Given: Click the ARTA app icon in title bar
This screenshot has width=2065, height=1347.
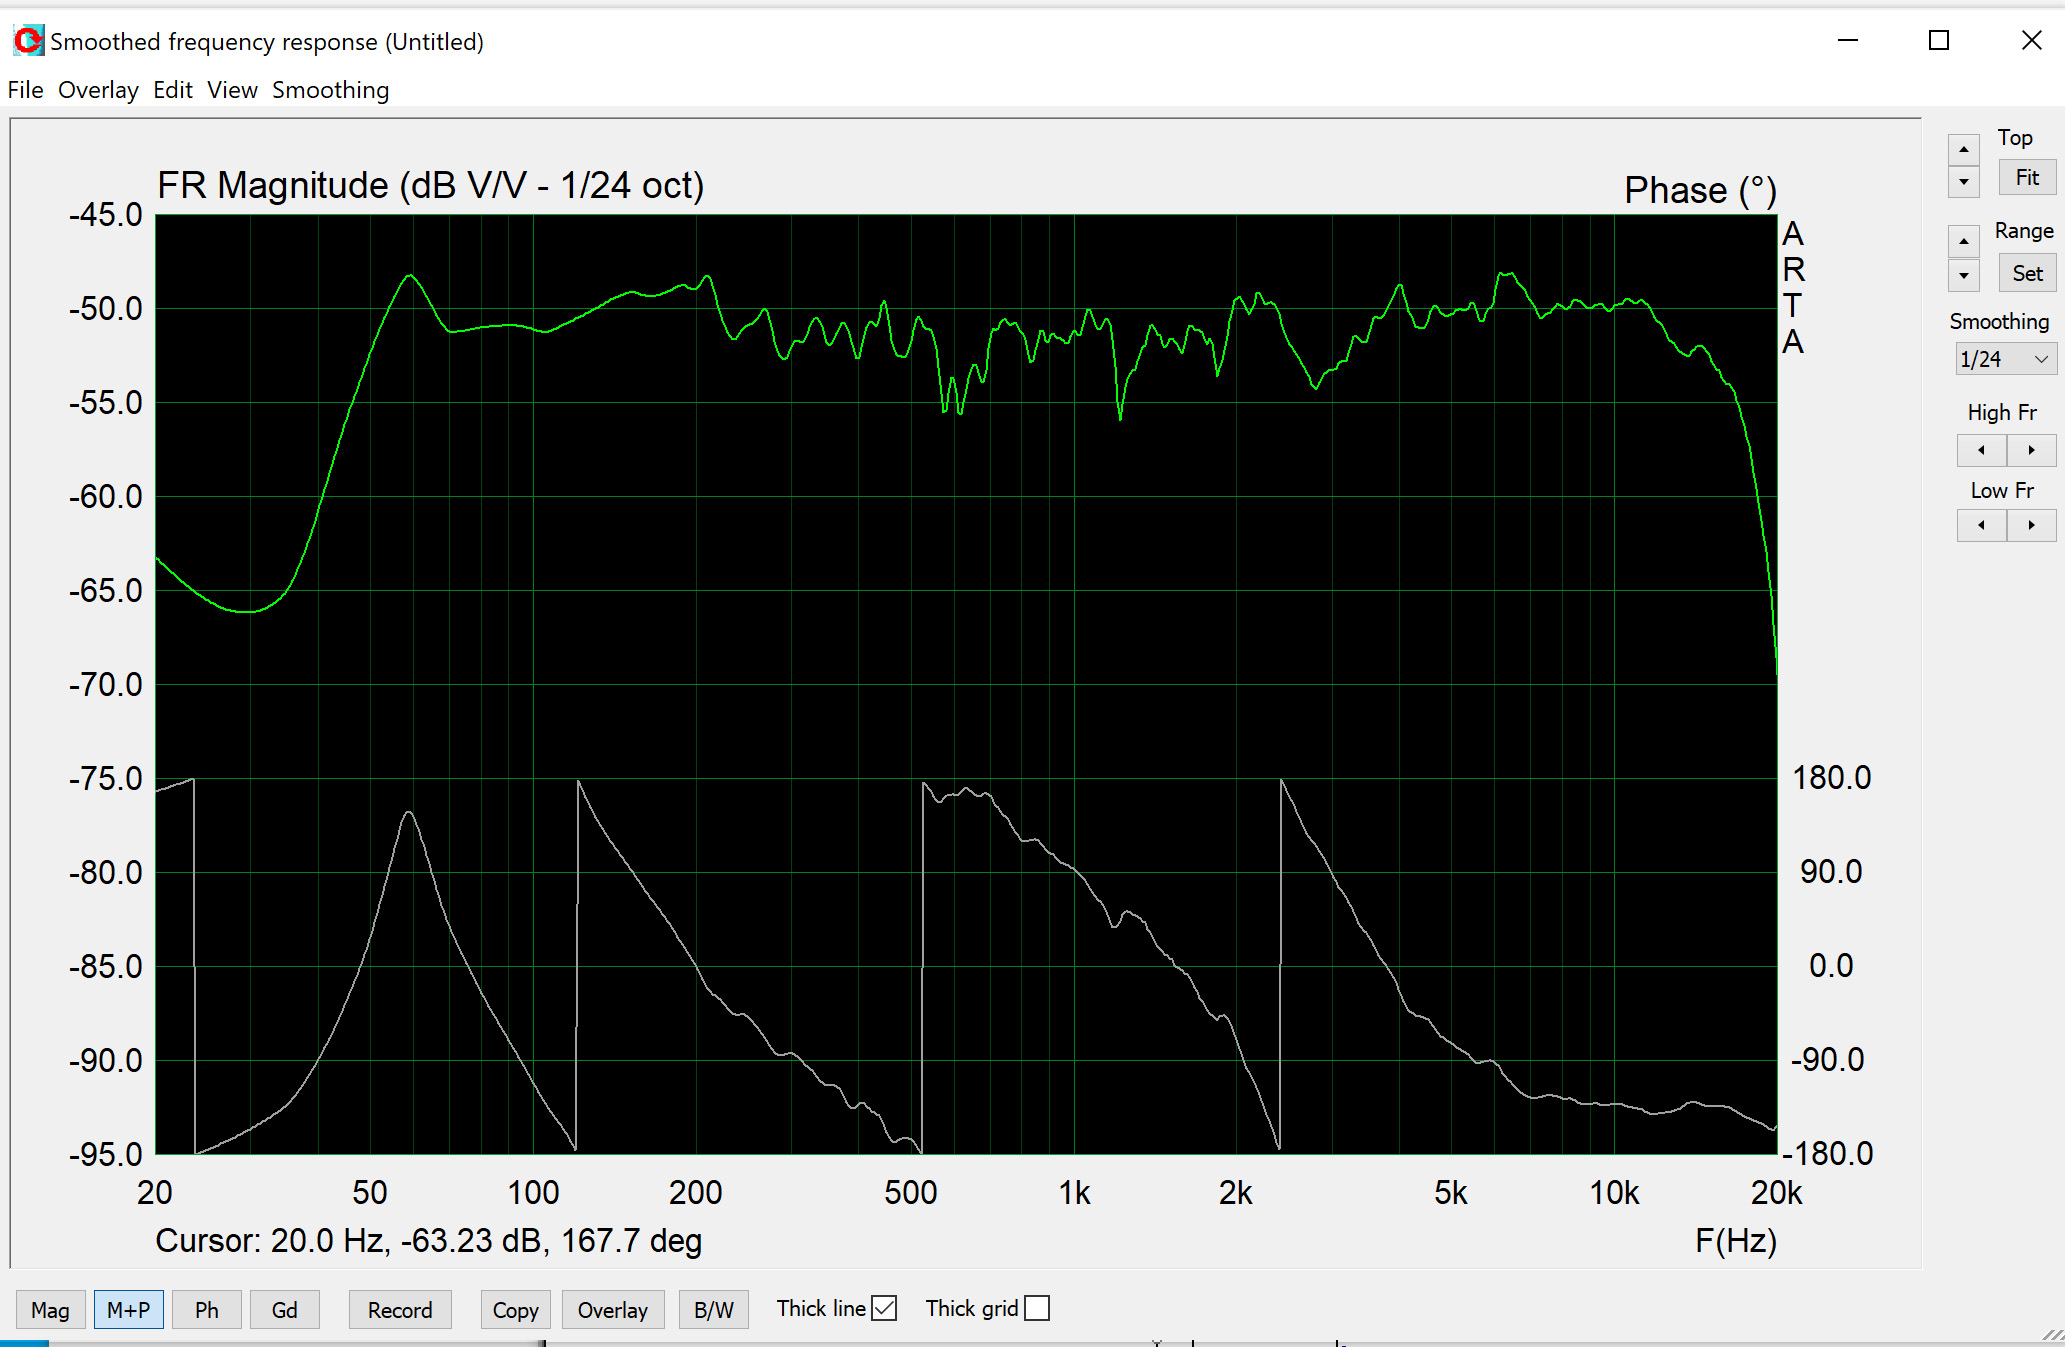Looking at the screenshot, I should tap(28, 41).
